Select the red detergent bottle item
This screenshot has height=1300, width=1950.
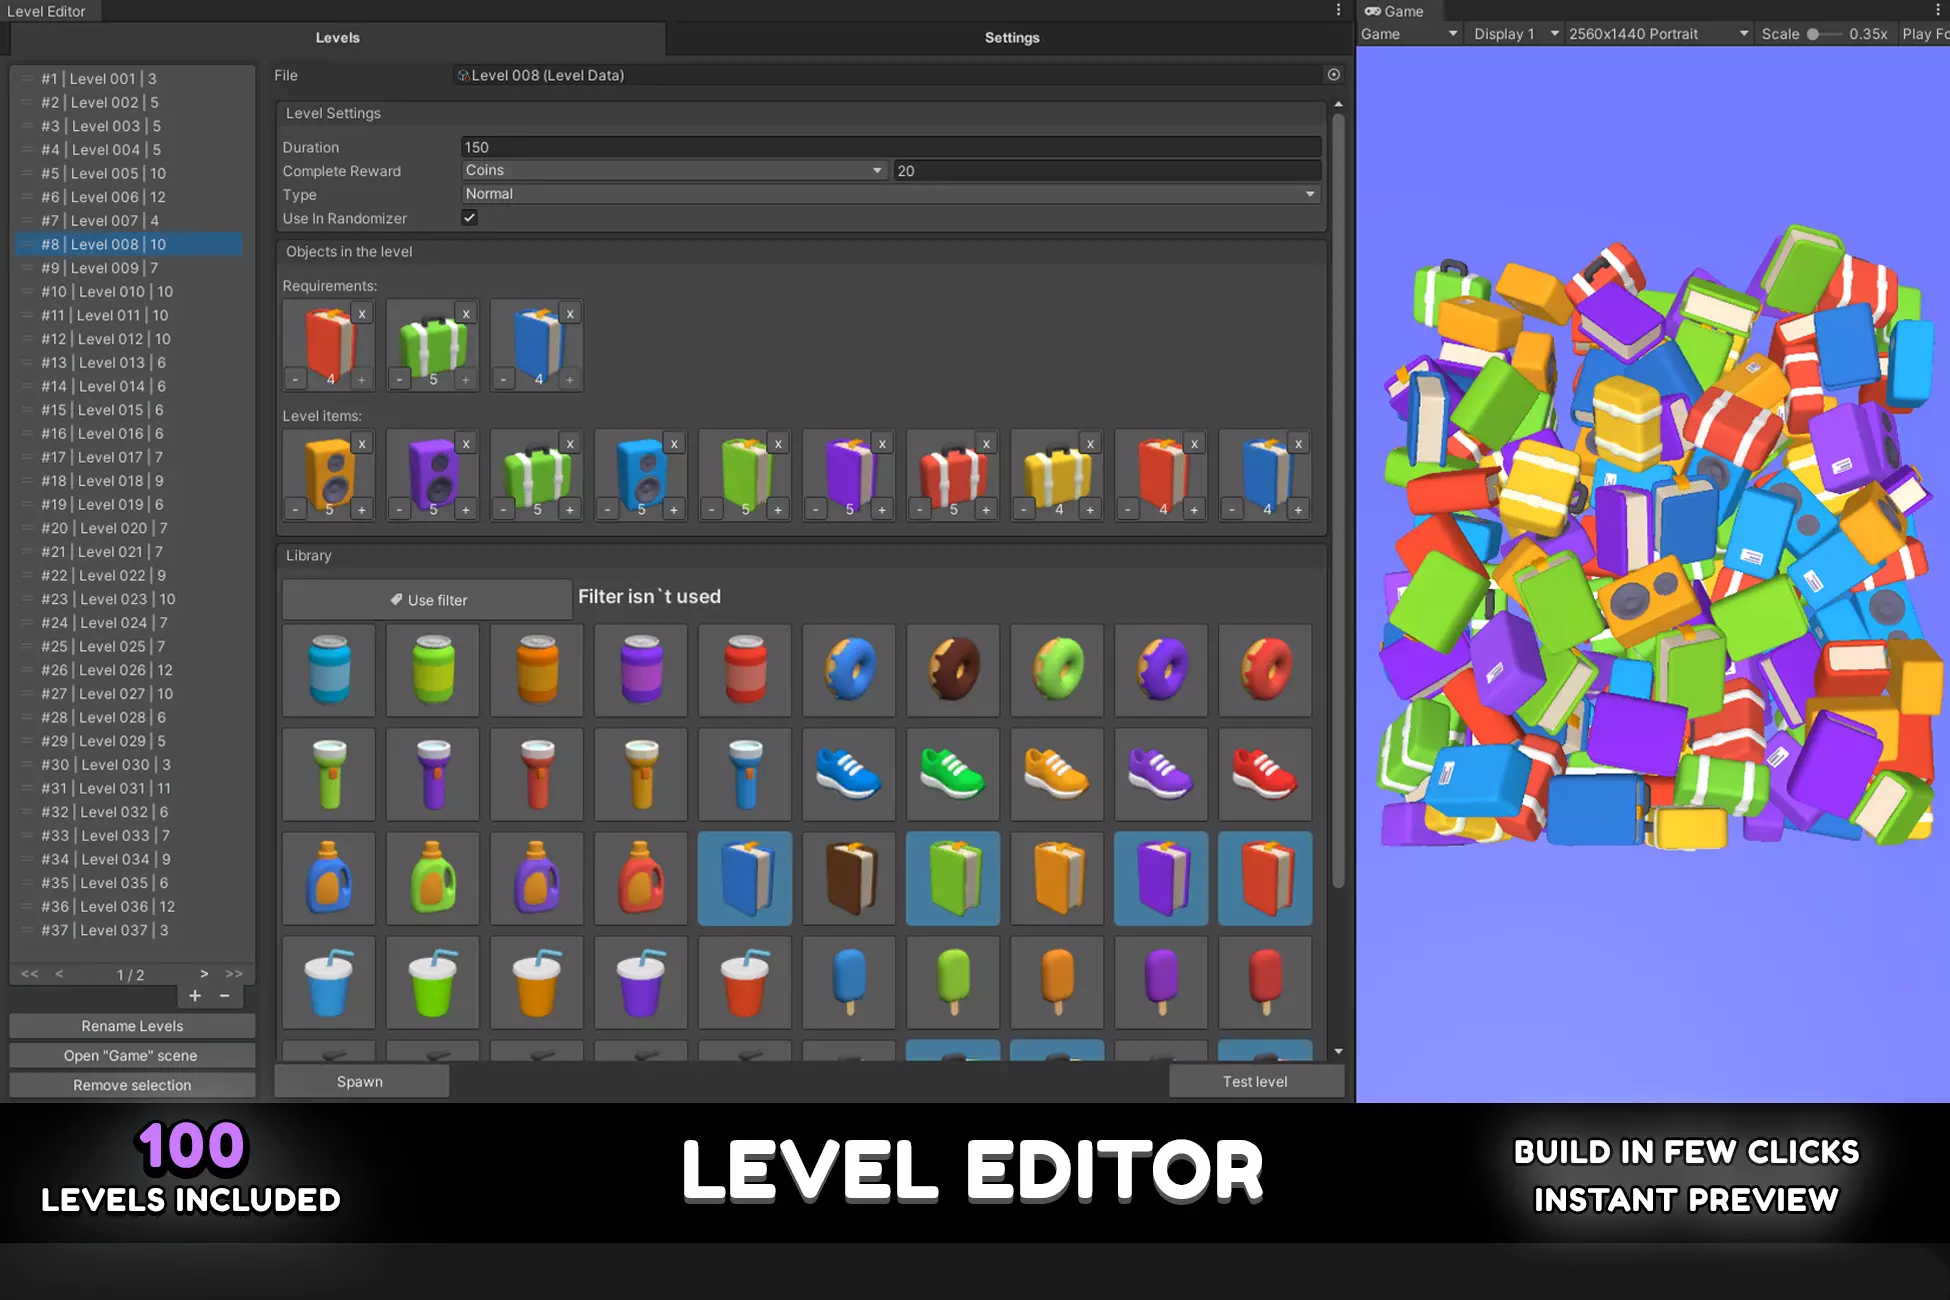641,878
